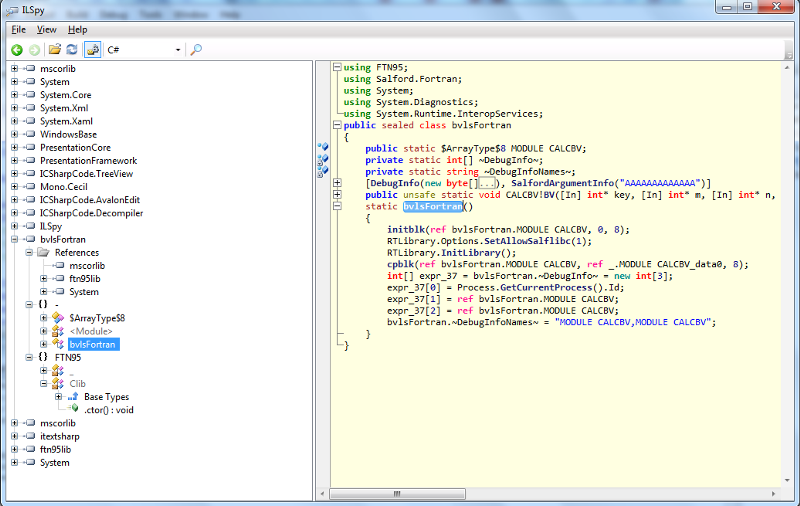Select the itextsharp assembly in tree
Image resolution: width=800 pixels, height=506 pixels.
(x=62, y=436)
